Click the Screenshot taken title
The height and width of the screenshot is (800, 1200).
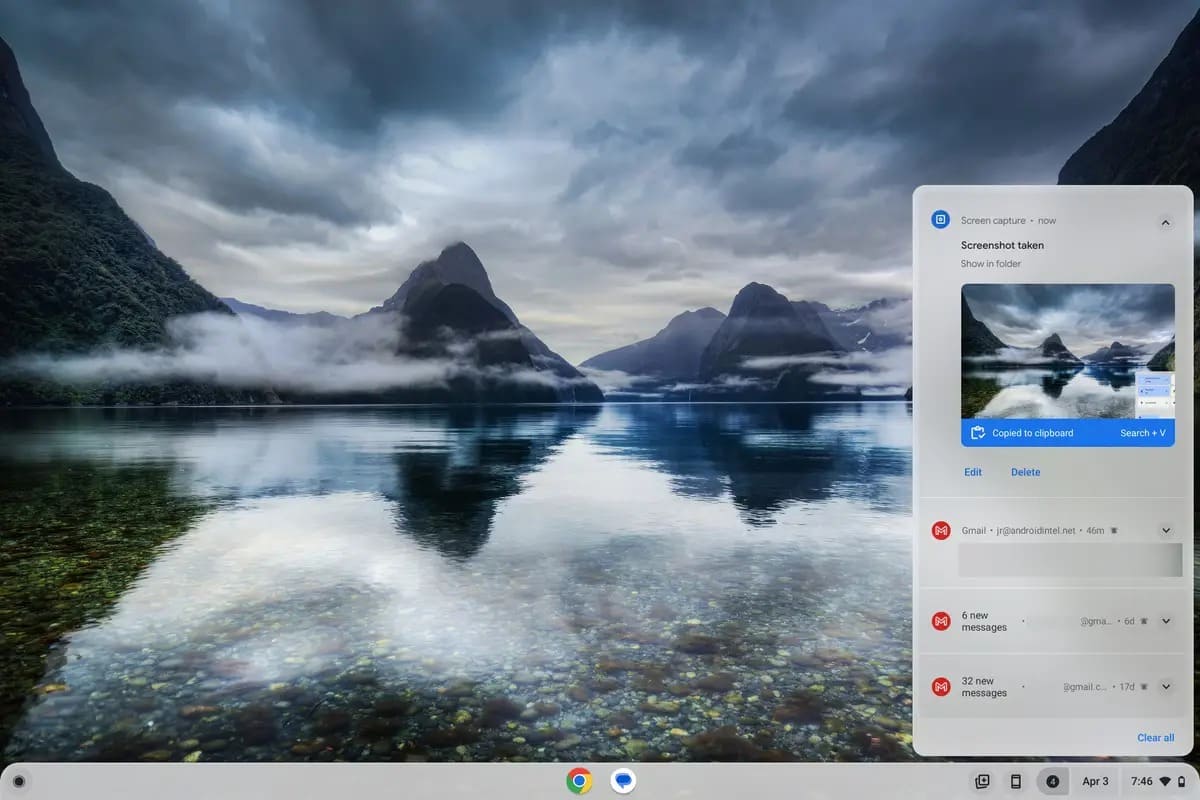(1002, 245)
